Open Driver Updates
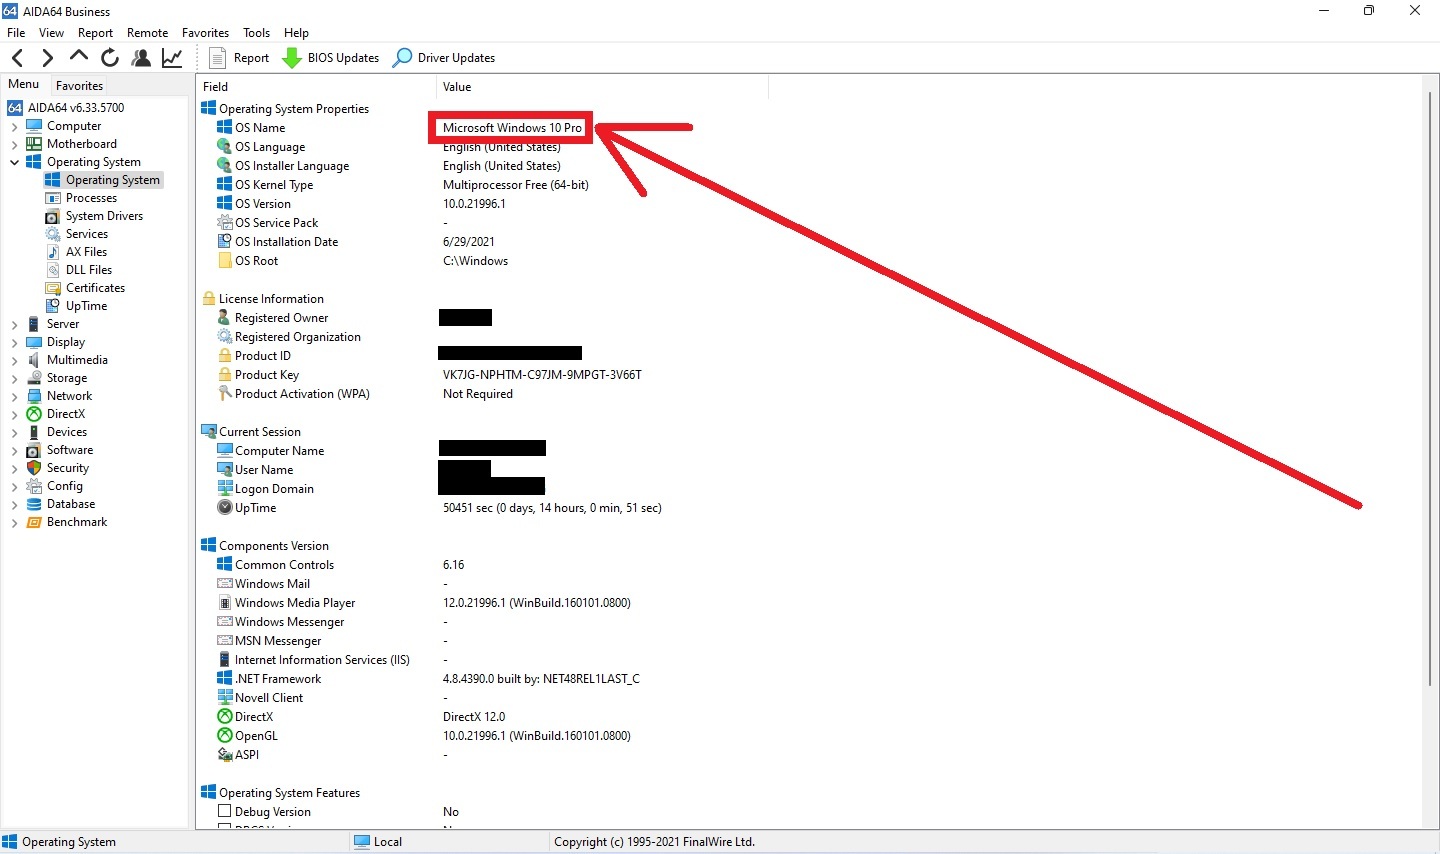Viewport: 1440px width, 854px height. coord(444,58)
